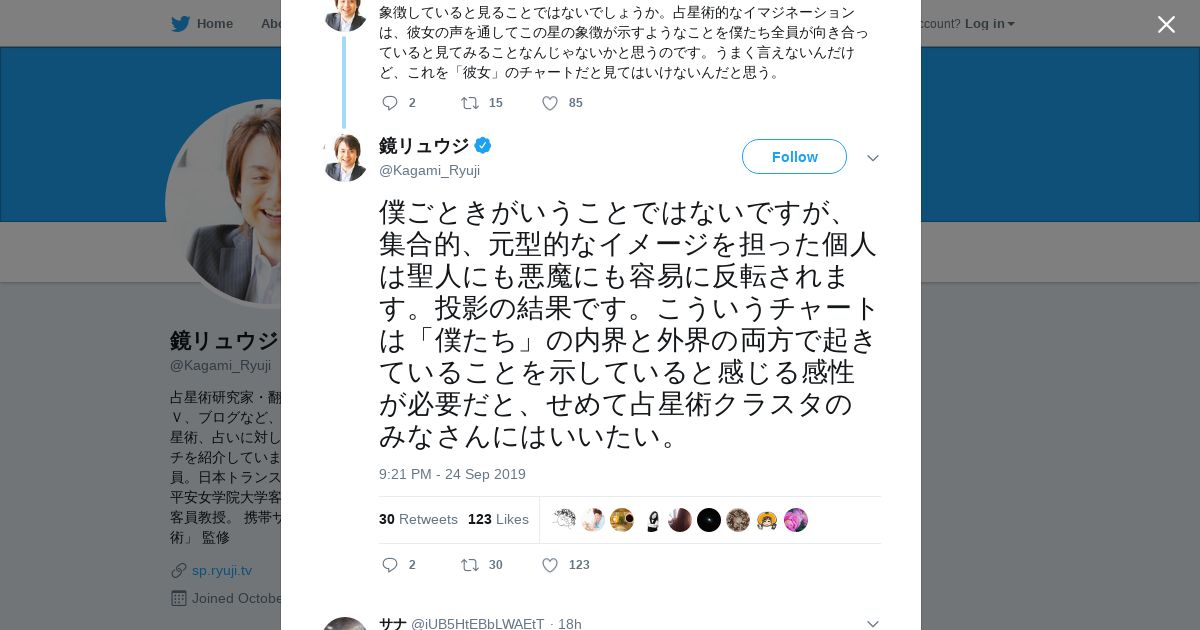View the 30 Retweets list
Image resolution: width=1200 pixels, height=630 pixels.
[x=418, y=519]
